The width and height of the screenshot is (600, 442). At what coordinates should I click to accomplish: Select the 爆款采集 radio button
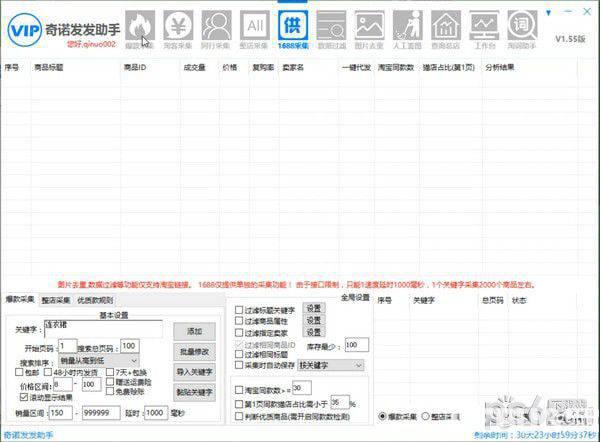tap(382, 416)
